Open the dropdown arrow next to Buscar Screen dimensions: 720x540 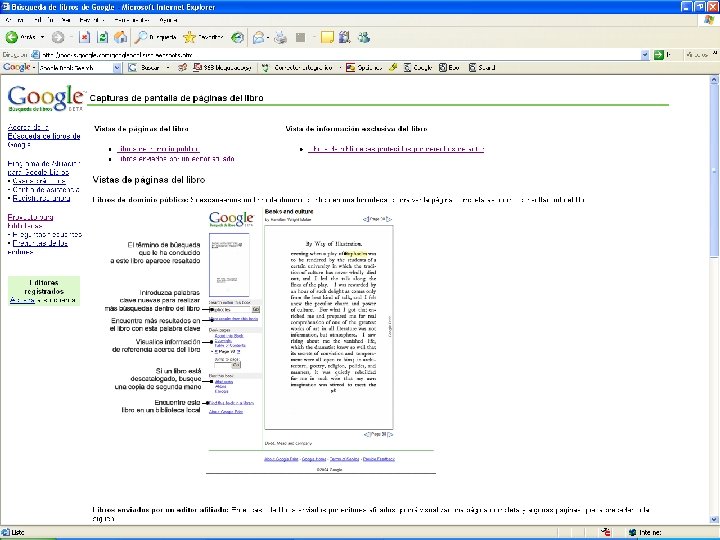pos(168,68)
